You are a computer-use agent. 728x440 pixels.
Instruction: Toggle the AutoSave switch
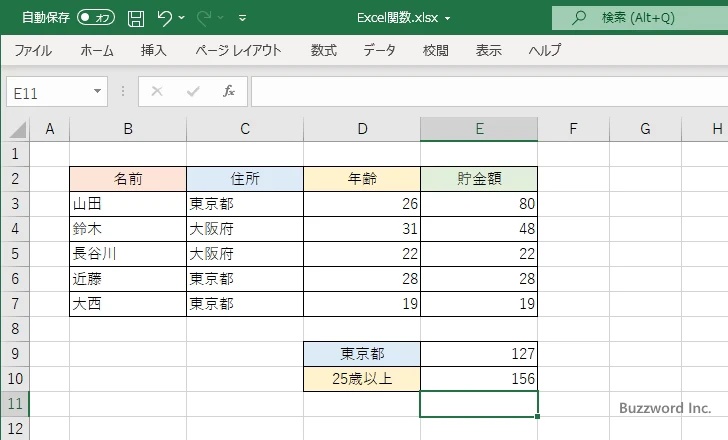[x=96, y=18]
